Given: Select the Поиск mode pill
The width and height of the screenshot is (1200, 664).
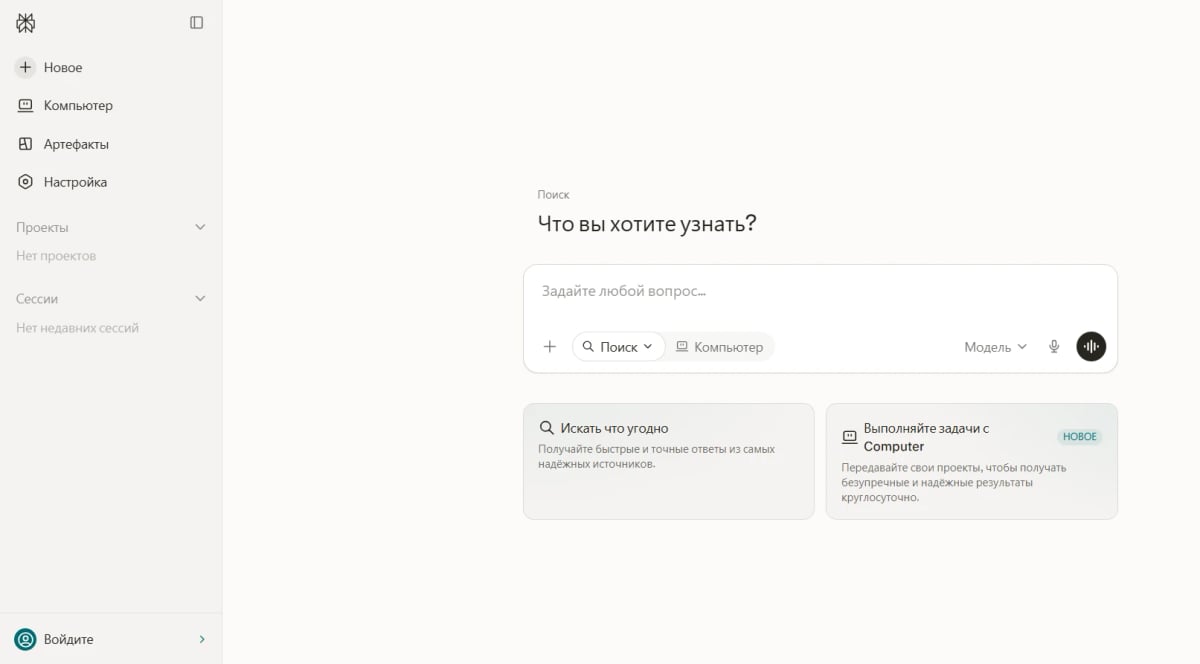Looking at the screenshot, I should tap(618, 347).
